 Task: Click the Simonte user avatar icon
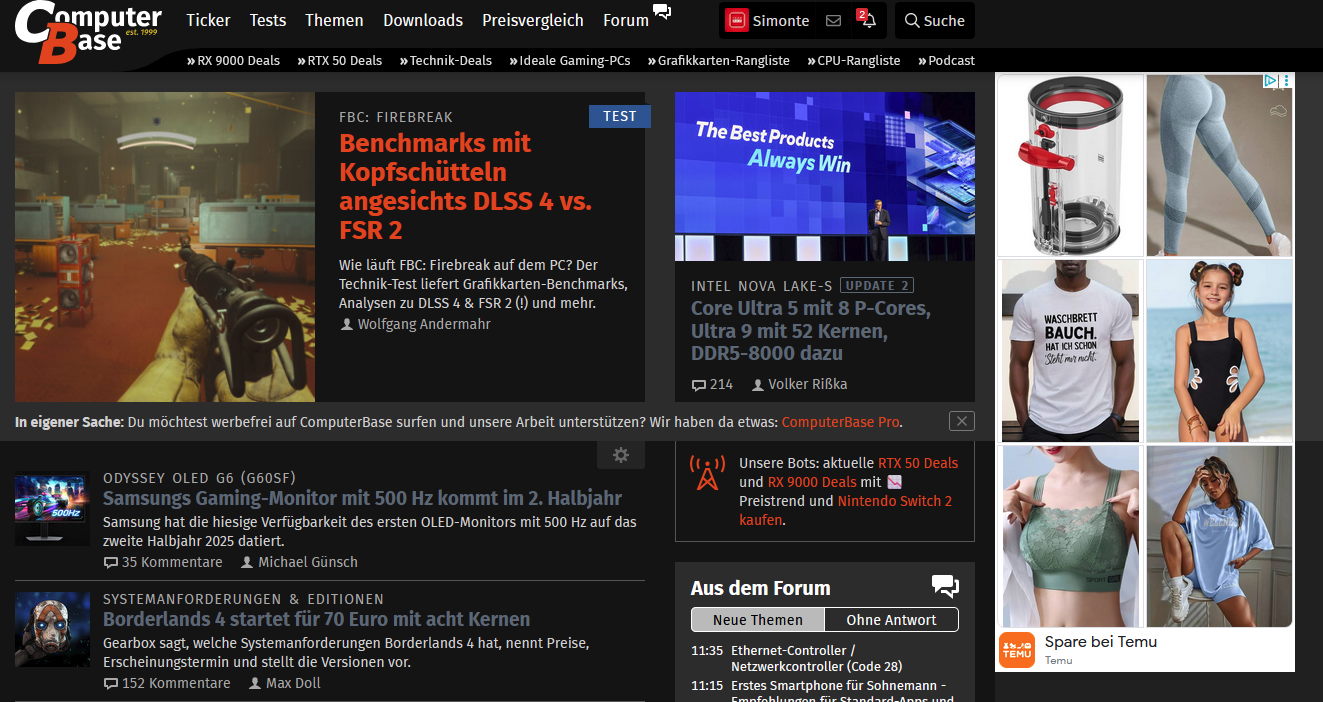(737, 20)
